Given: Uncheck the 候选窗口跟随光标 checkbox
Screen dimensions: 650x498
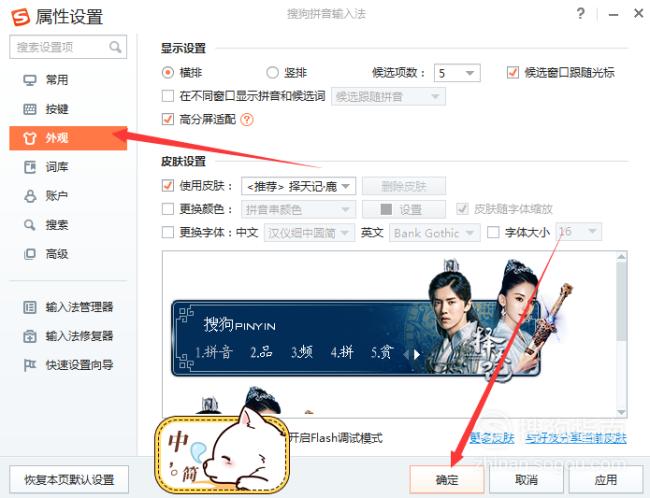Looking at the screenshot, I should pos(512,73).
